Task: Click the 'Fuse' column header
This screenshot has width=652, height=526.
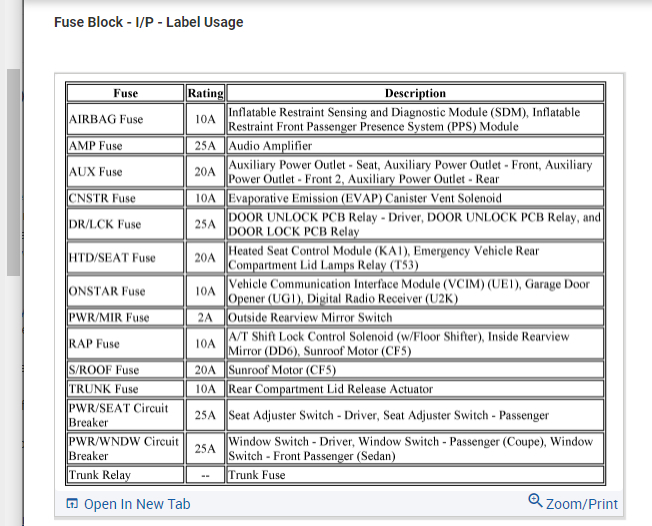Action: coord(125,93)
